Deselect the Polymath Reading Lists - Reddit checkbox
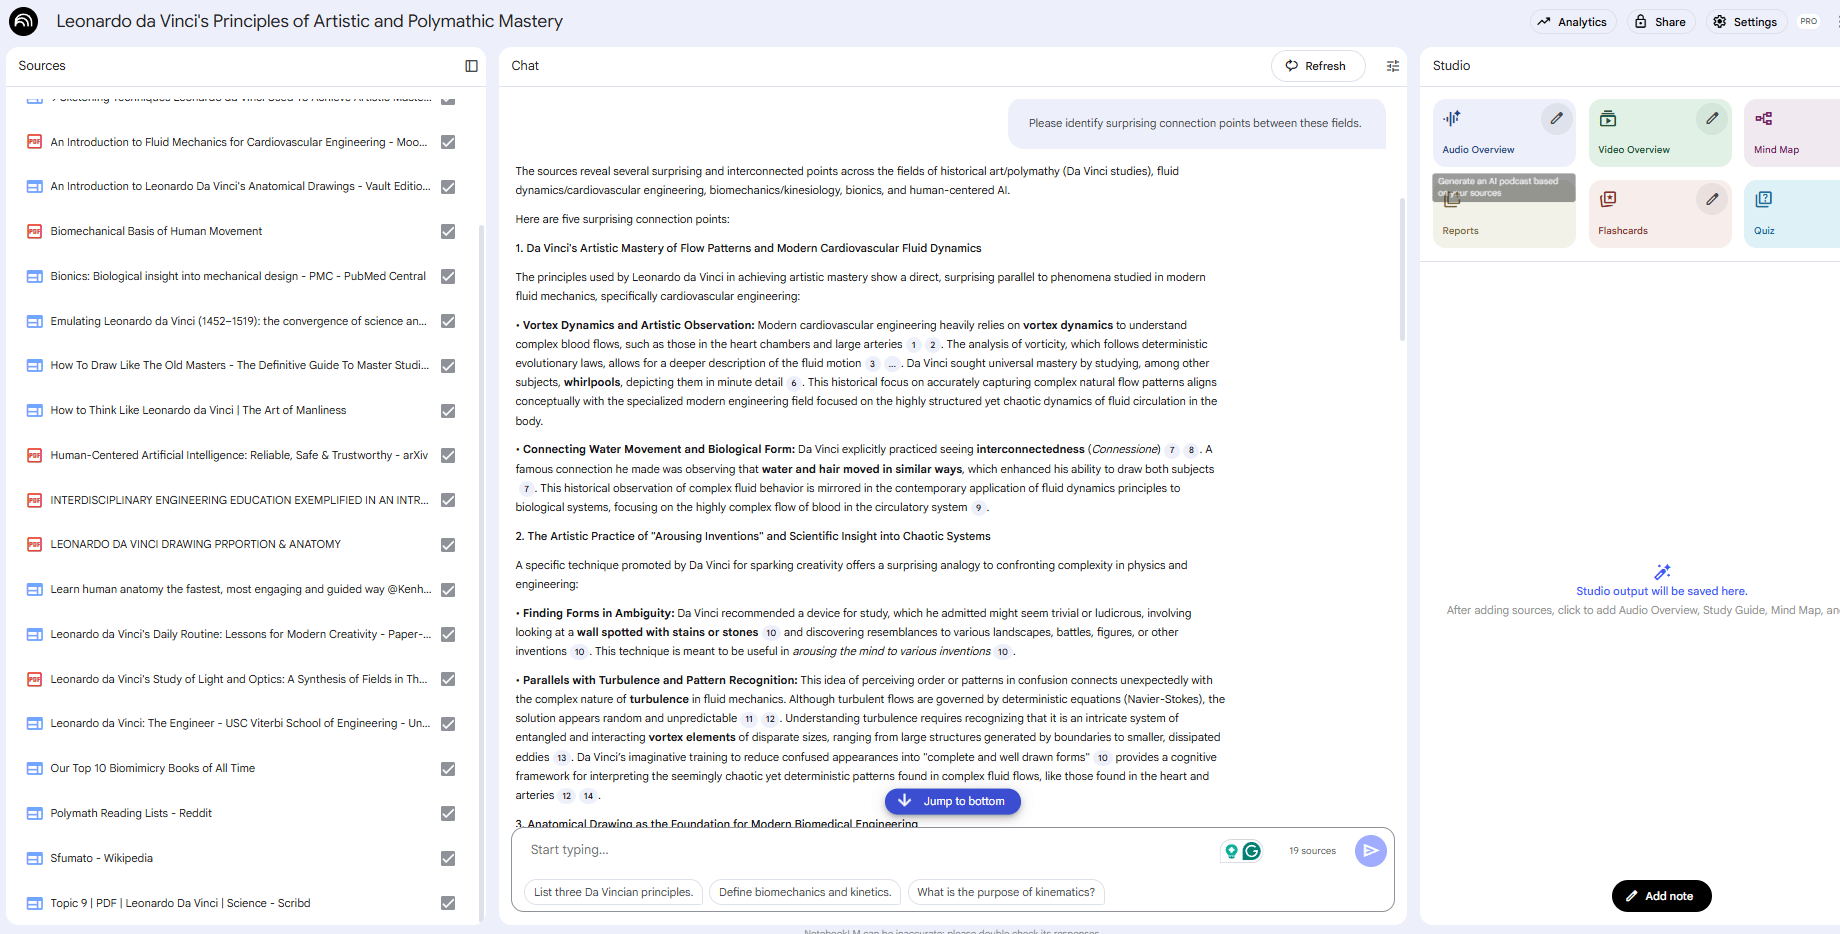Screen dimensions: 1840x934 [448, 813]
